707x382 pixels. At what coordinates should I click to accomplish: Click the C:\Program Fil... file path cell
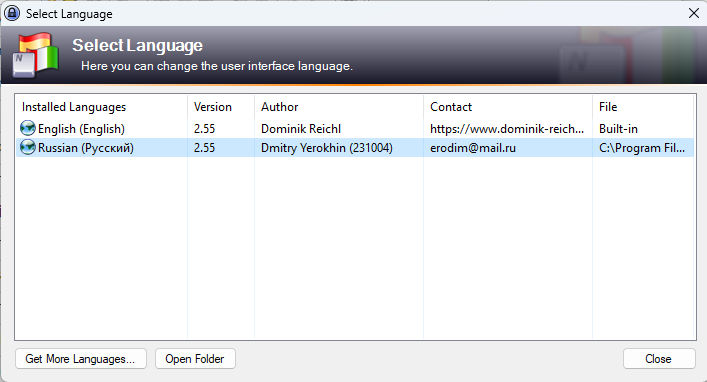click(x=642, y=148)
